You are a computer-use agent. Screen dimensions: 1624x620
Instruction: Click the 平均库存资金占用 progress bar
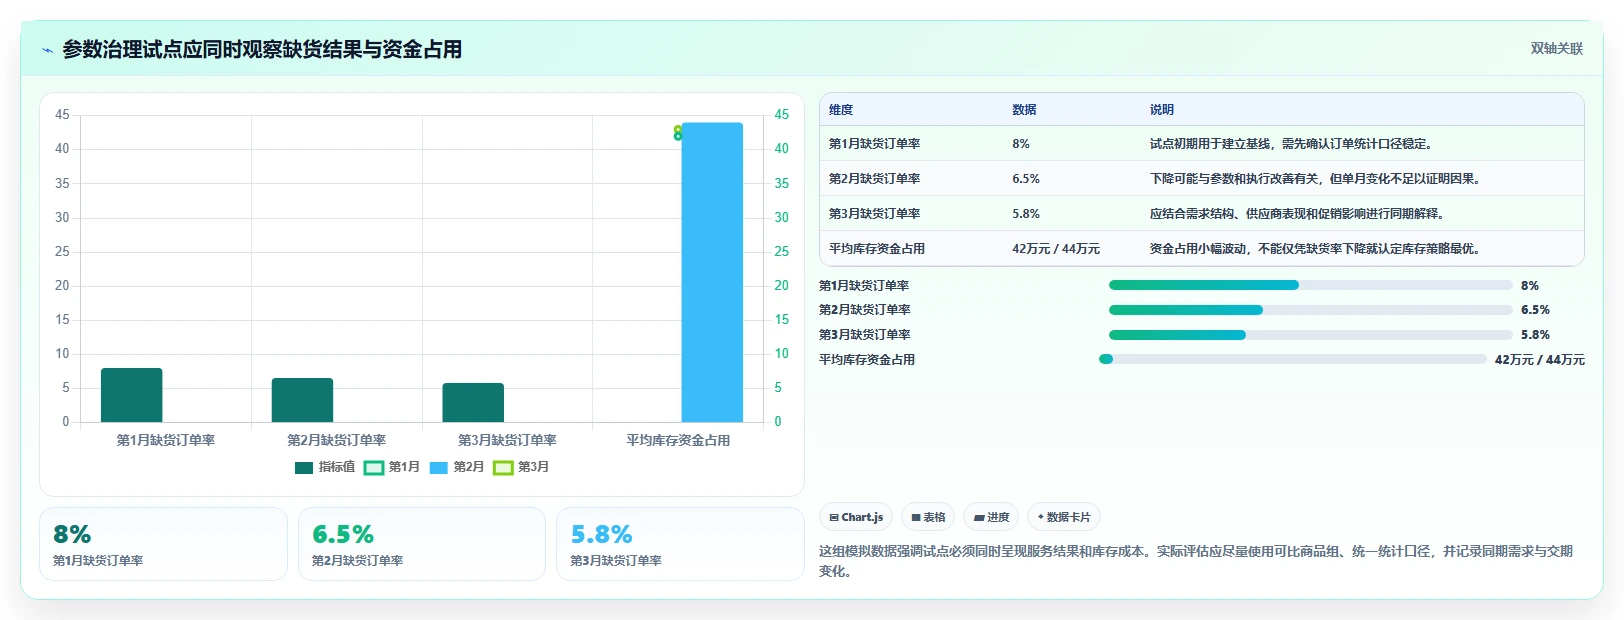(x=1293, y=359)
